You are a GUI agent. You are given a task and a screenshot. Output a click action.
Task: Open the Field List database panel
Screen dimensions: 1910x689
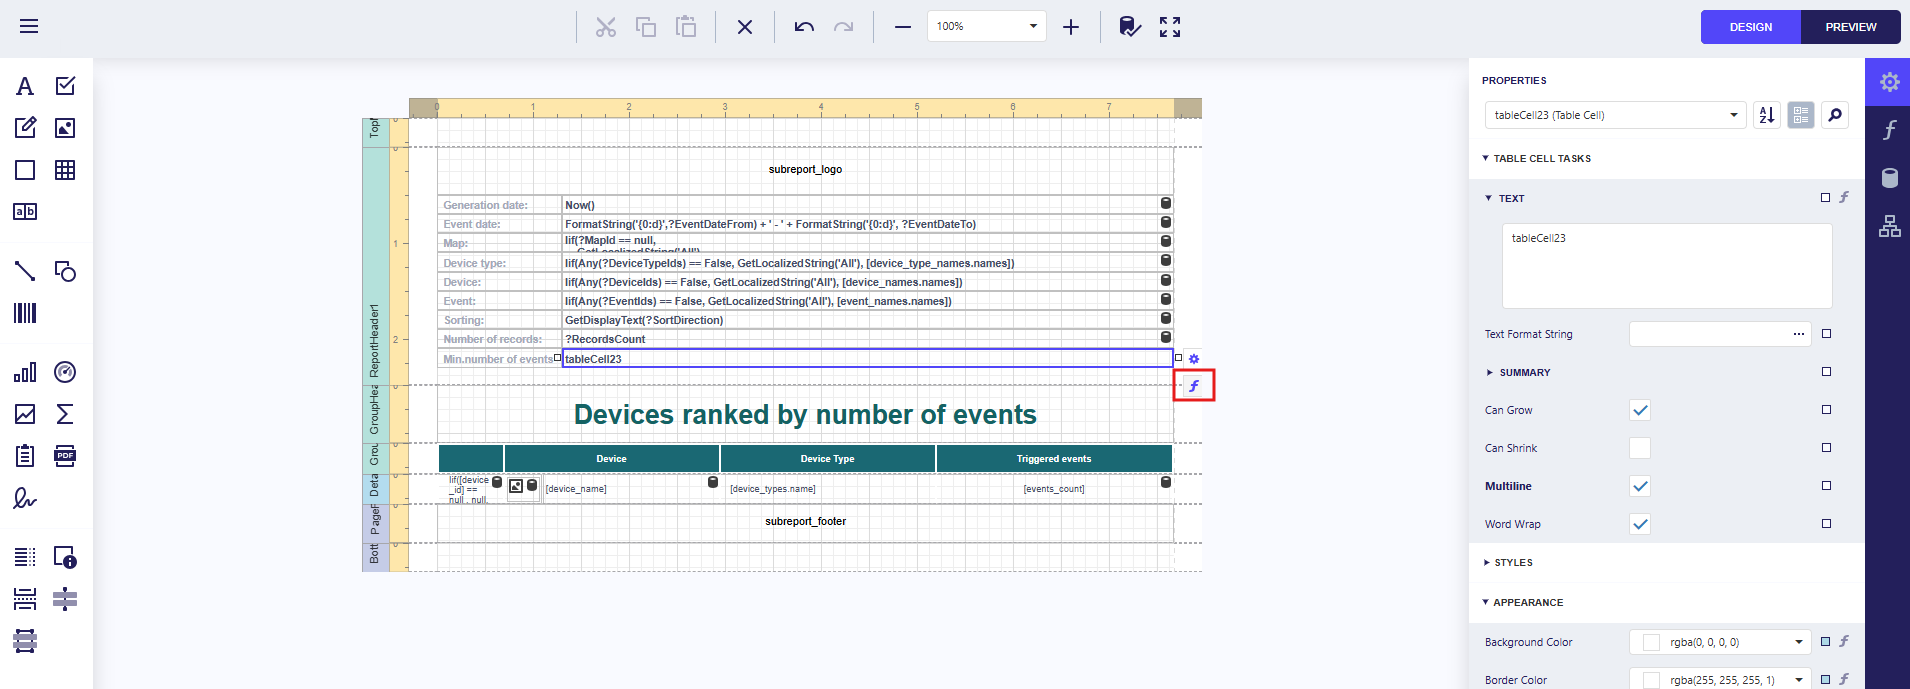click(1889, 178)
